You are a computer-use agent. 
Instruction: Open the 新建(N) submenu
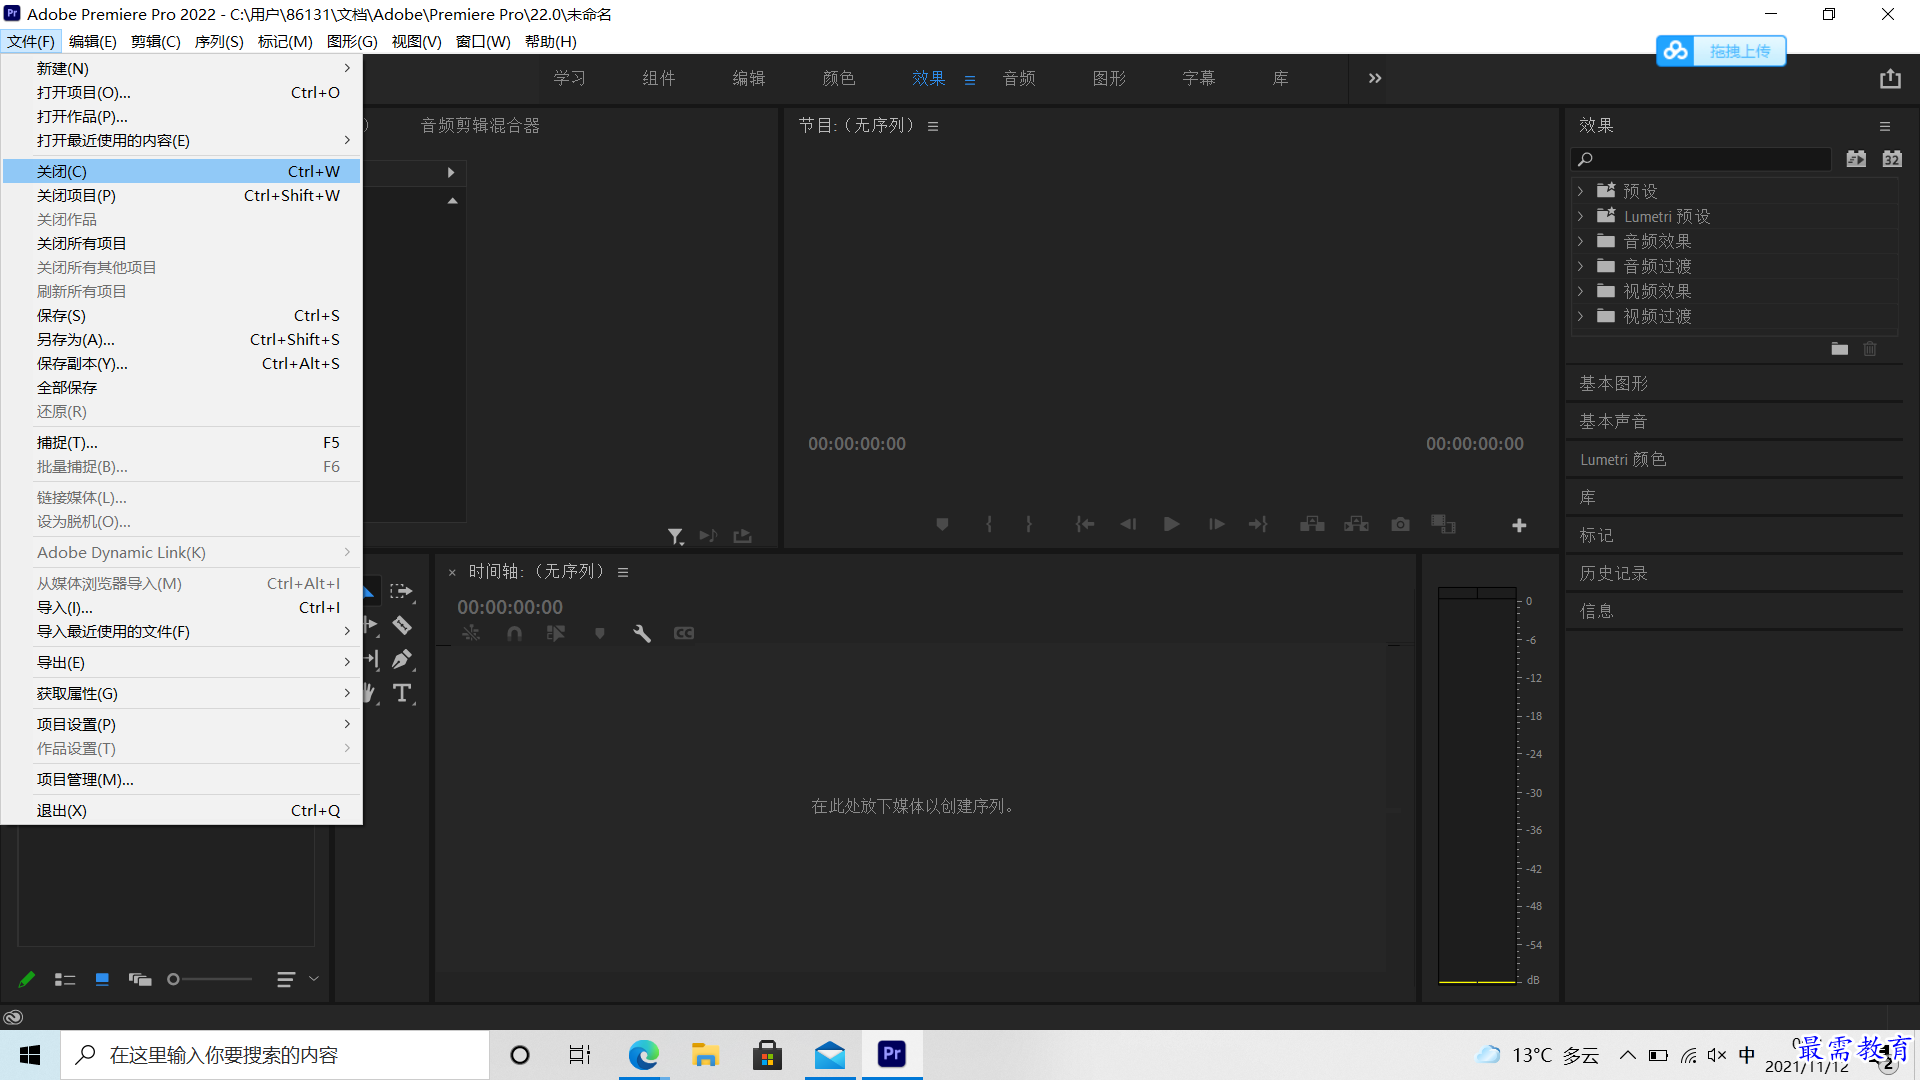coord(181,68)
